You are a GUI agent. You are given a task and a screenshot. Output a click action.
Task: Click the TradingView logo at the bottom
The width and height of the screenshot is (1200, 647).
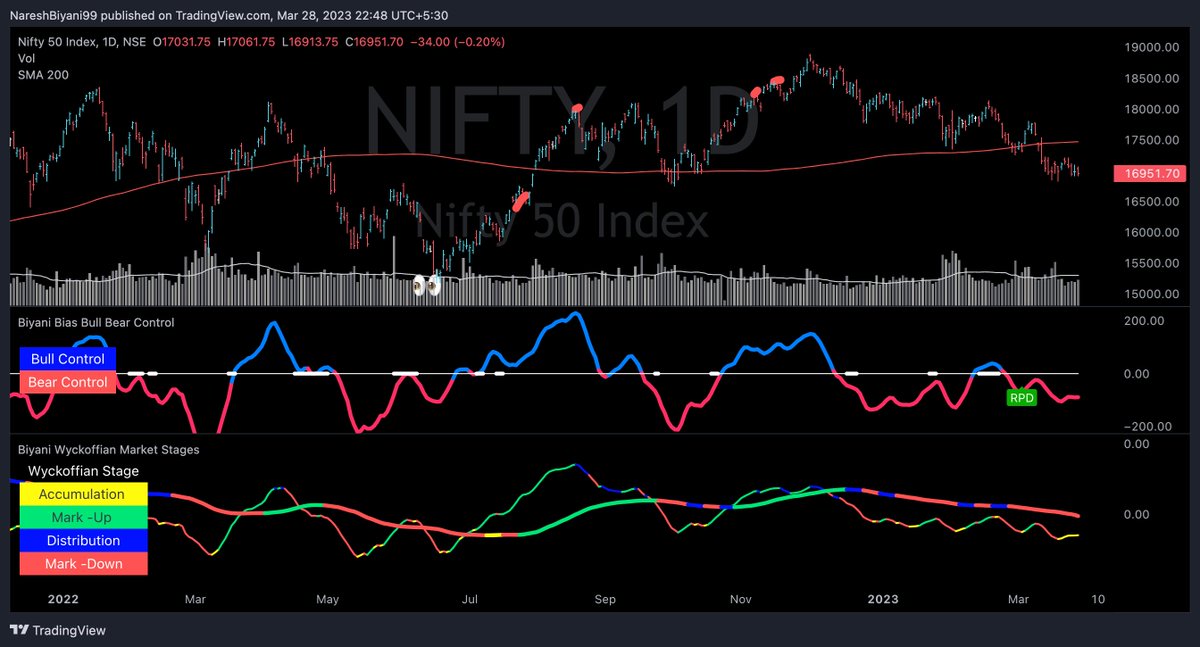(57, 631)
